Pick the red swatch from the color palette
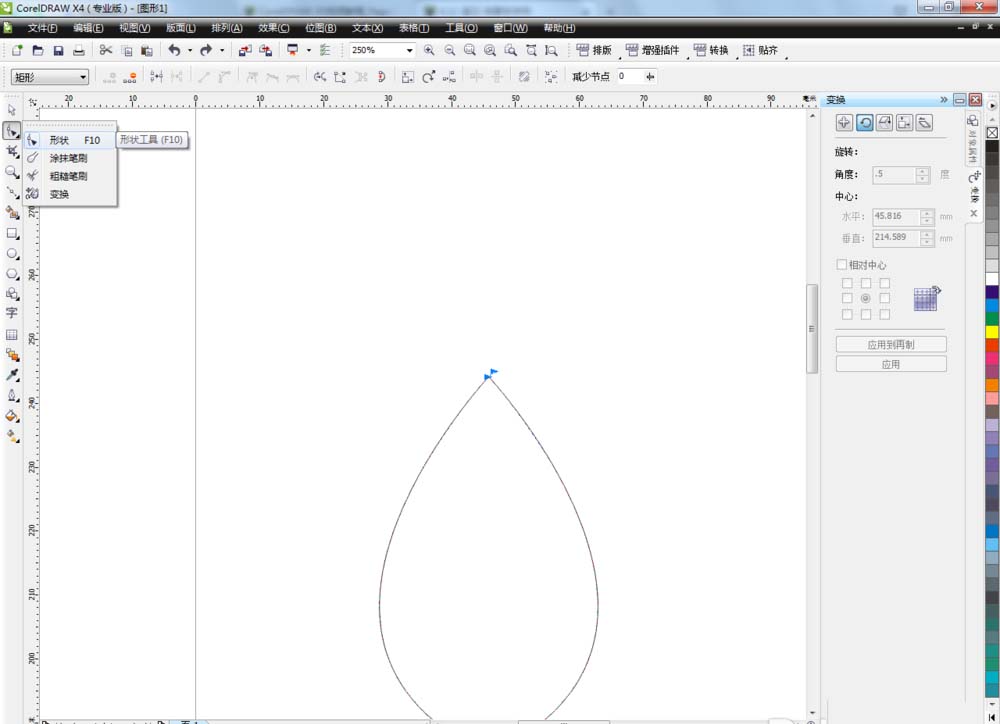 click(990, 344)
